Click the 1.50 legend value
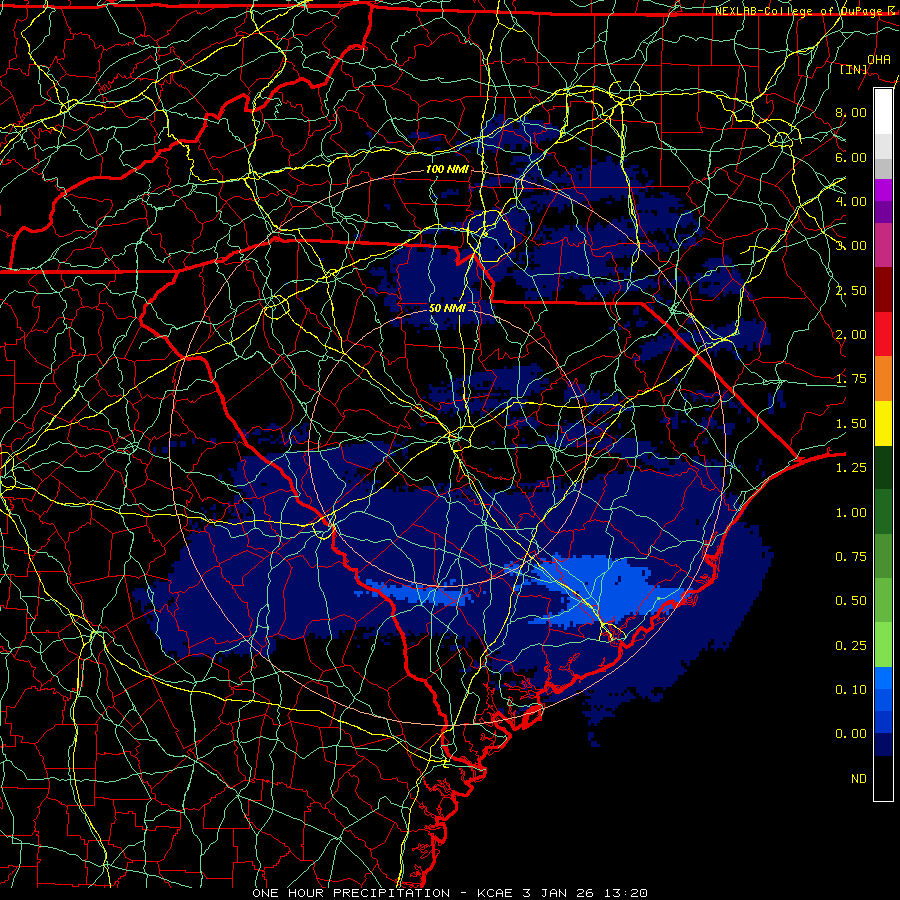The height and width of the screenshot is (900, 900). pyautogui.click(x=851, y=424)
